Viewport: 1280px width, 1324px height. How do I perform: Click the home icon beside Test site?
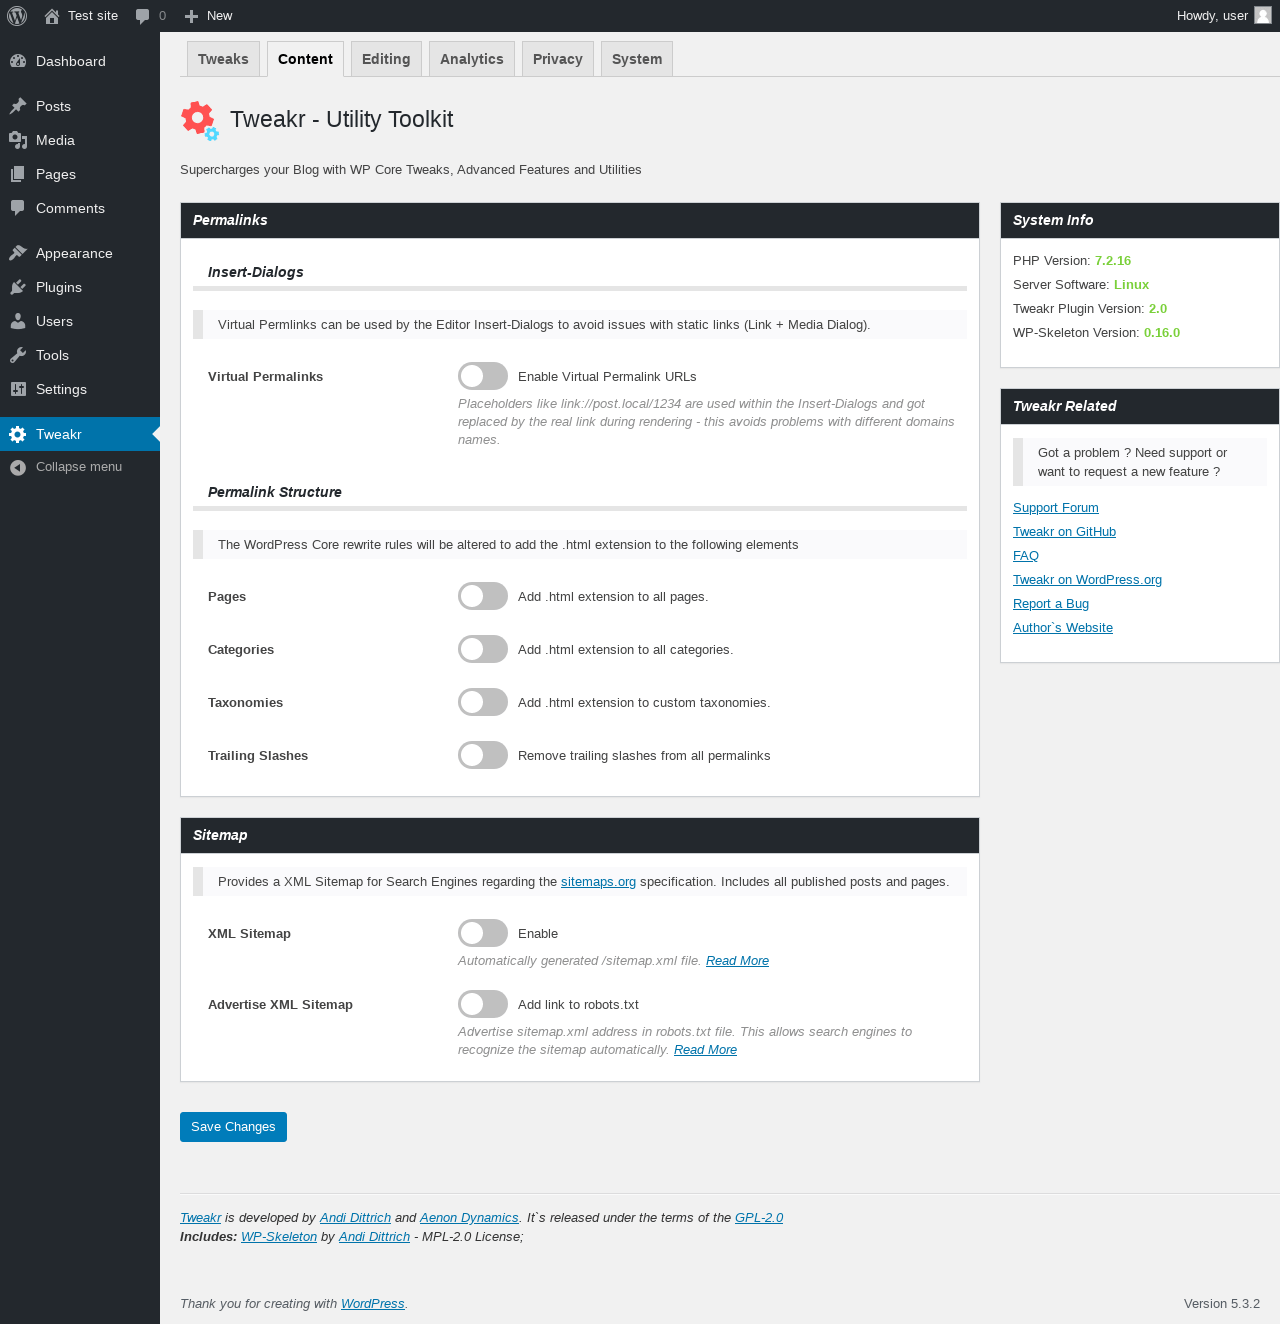pos(52,16)
